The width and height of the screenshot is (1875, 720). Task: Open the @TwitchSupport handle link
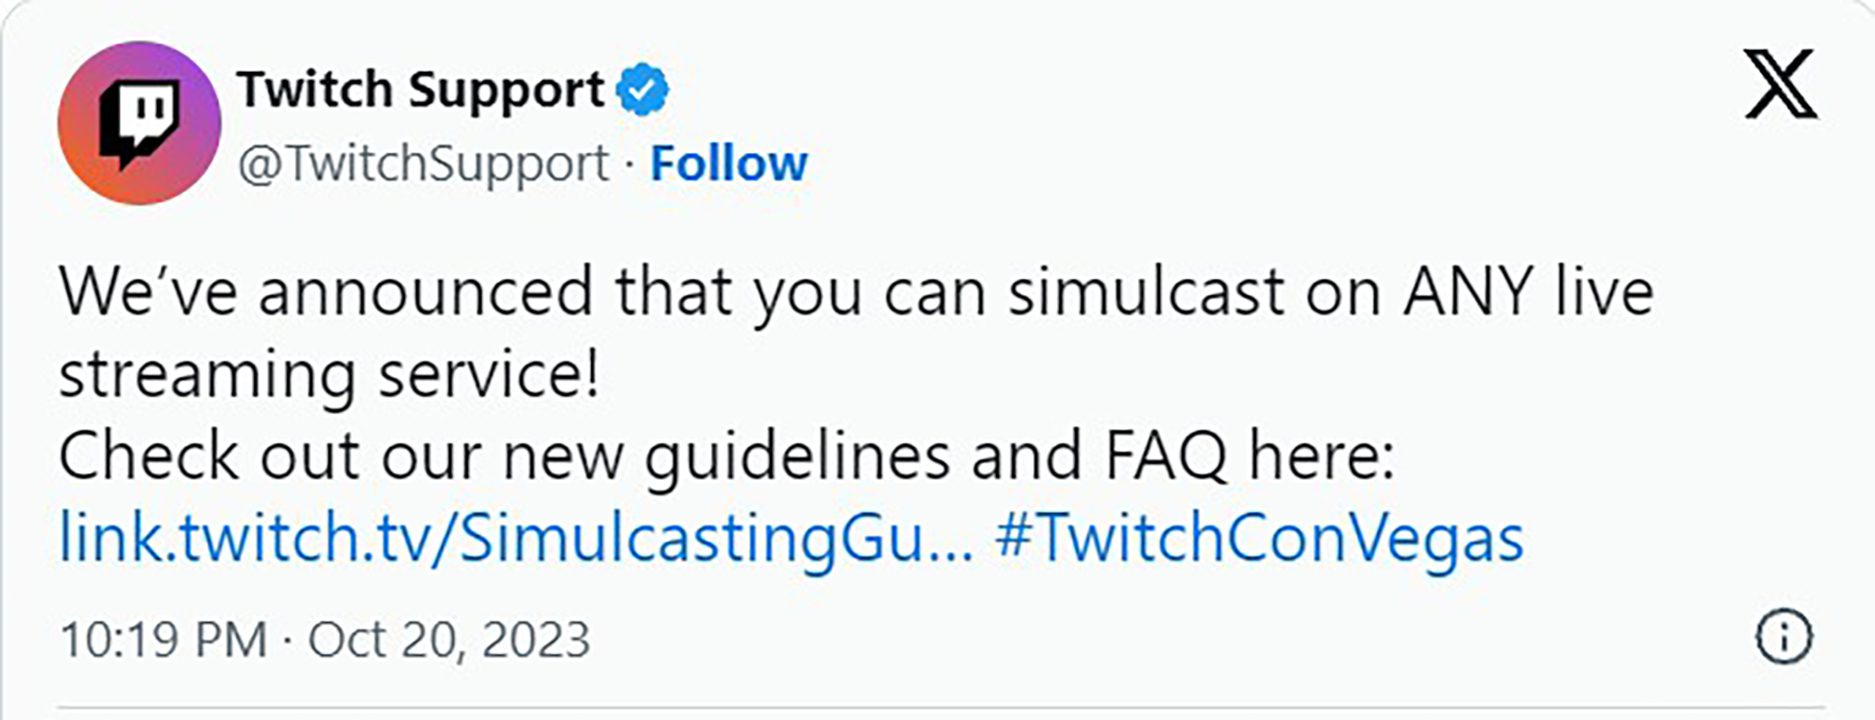click(x=423, y=163)
